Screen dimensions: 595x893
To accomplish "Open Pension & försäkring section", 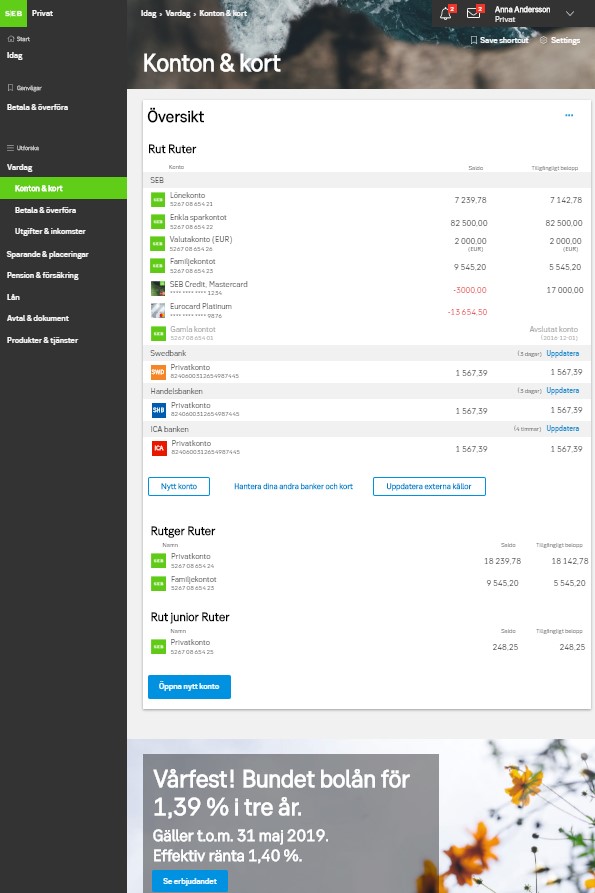I will (x=43, y=275).
